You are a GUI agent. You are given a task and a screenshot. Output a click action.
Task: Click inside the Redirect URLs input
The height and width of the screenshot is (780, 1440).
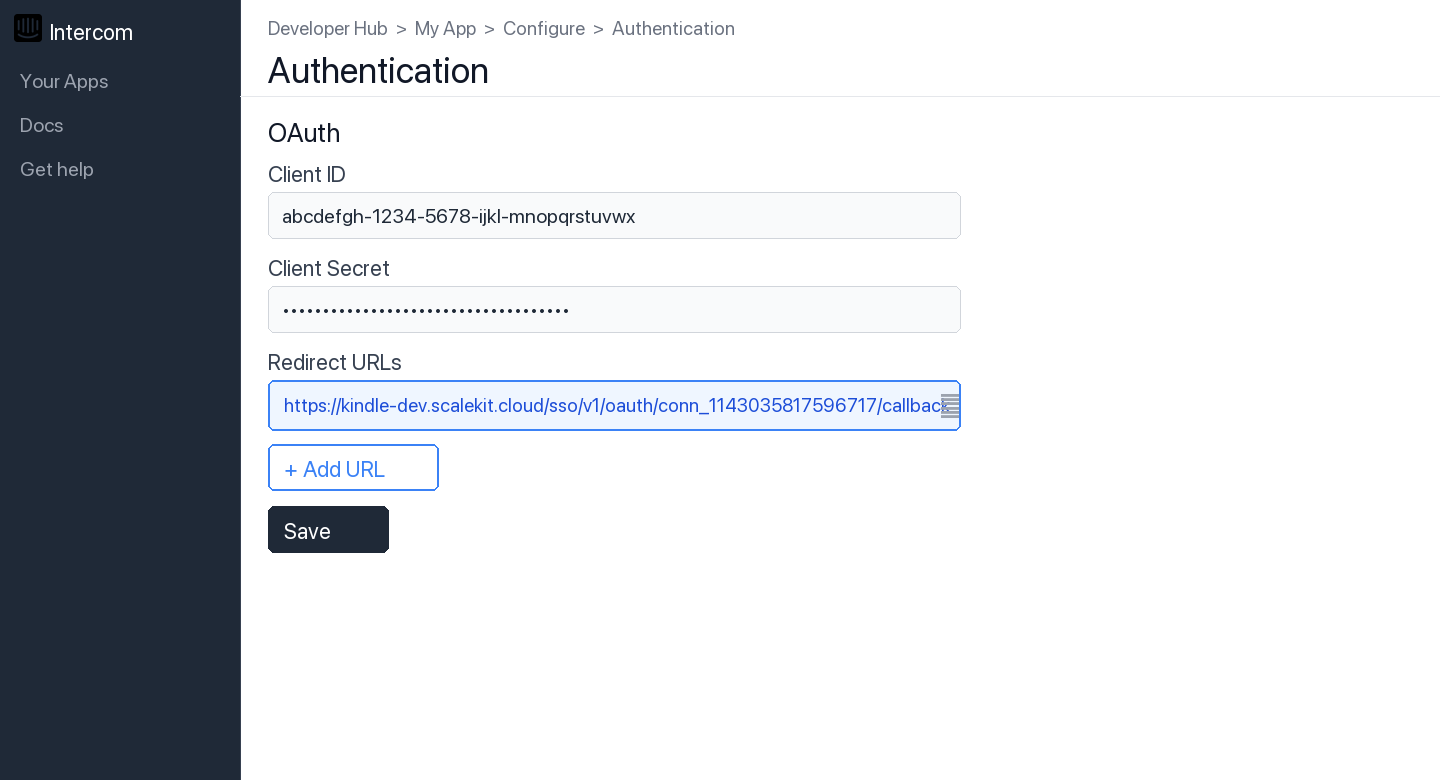click(x=600, y=405)
